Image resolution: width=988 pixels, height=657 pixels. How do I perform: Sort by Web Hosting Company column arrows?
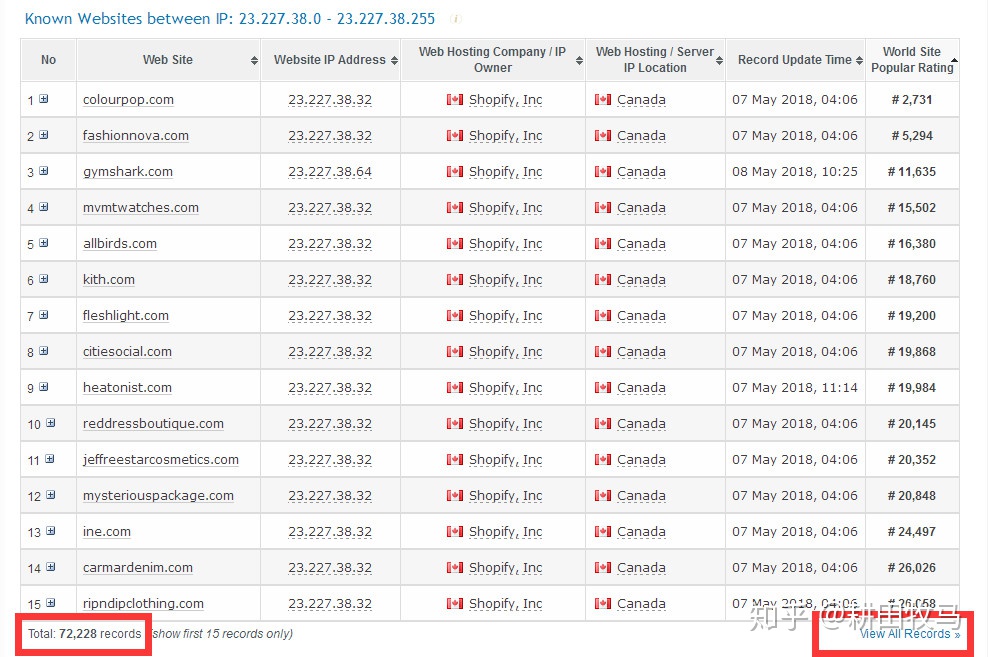579,61
